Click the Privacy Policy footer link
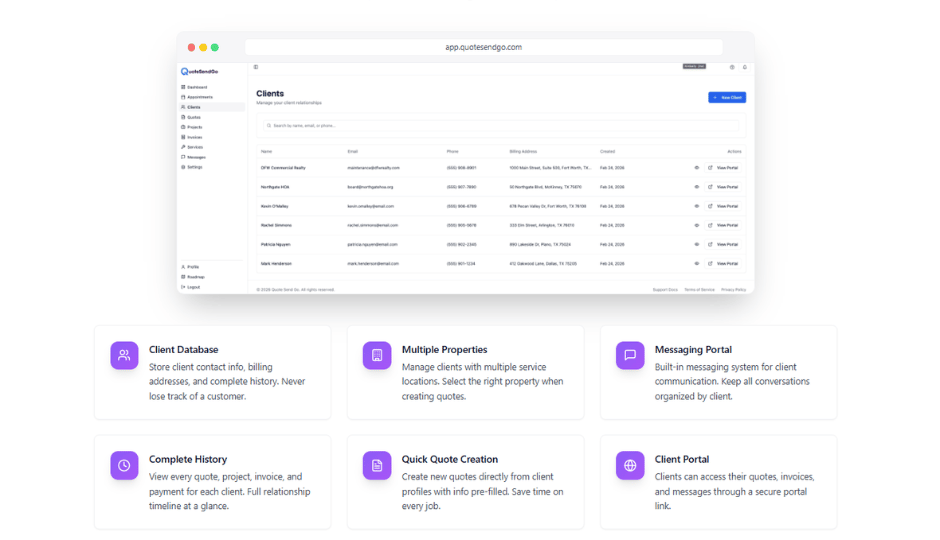This screenshot has height=540, width=940. tap(733, 290)
